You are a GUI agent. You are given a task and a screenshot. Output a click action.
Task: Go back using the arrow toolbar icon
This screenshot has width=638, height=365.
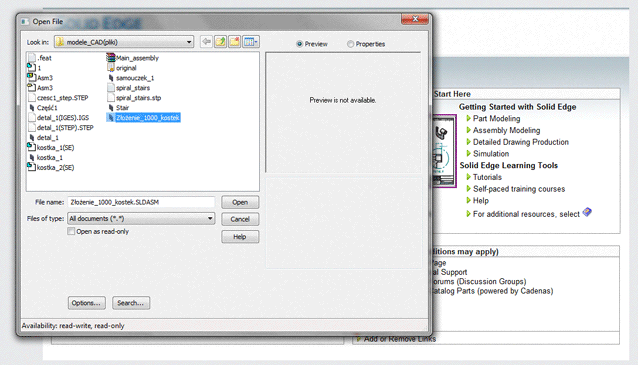pyautogui.click(x=206, y=42)
